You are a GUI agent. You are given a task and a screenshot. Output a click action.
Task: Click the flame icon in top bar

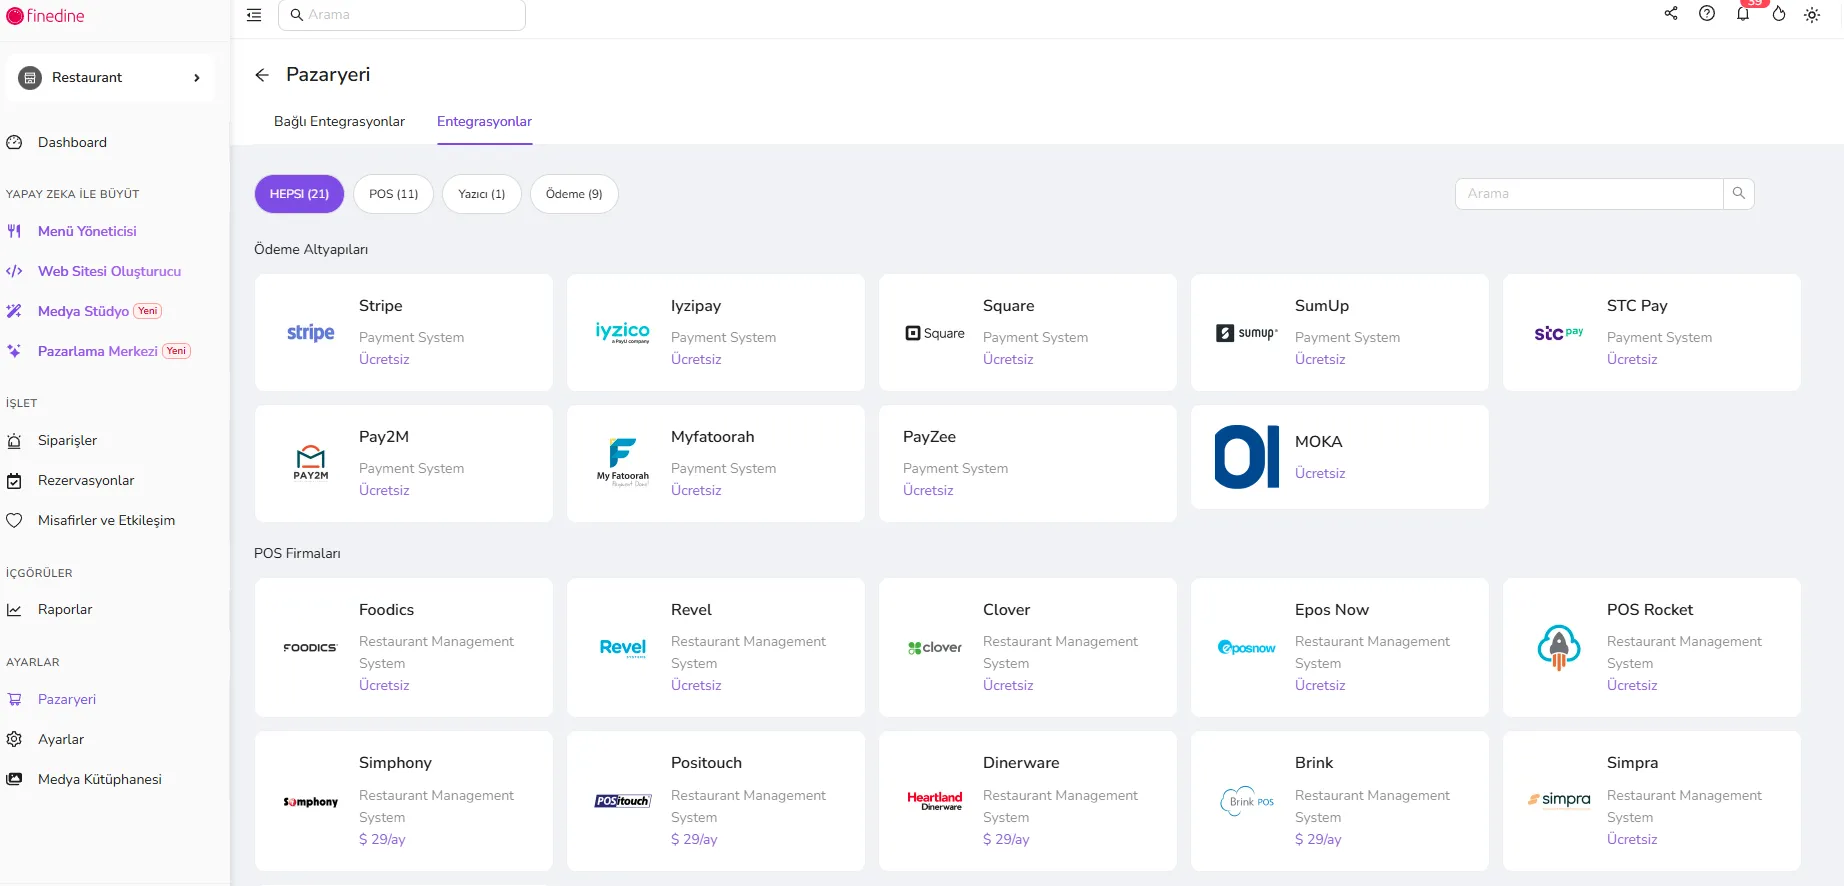click(1779, 14)
